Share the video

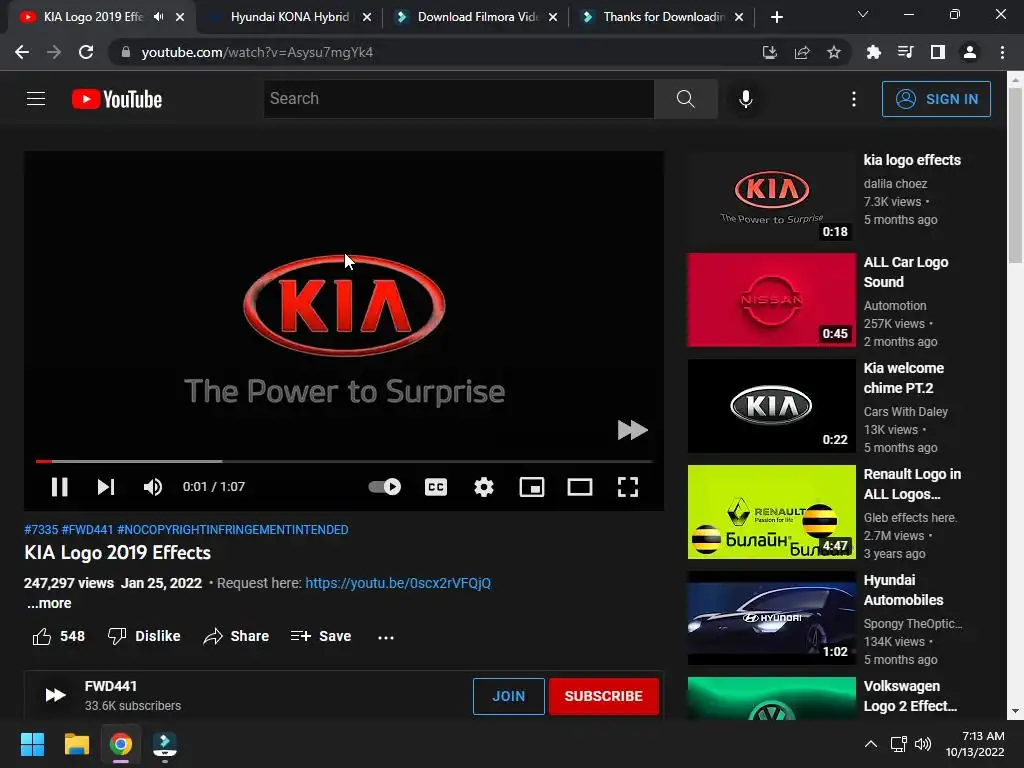tap(236, 636)
